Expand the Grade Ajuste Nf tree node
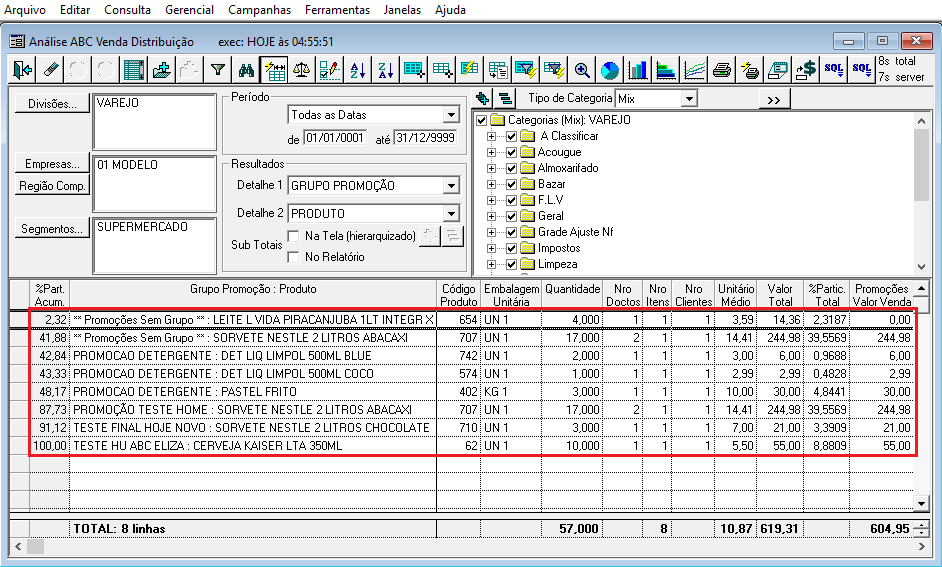 tap(491, 232)
